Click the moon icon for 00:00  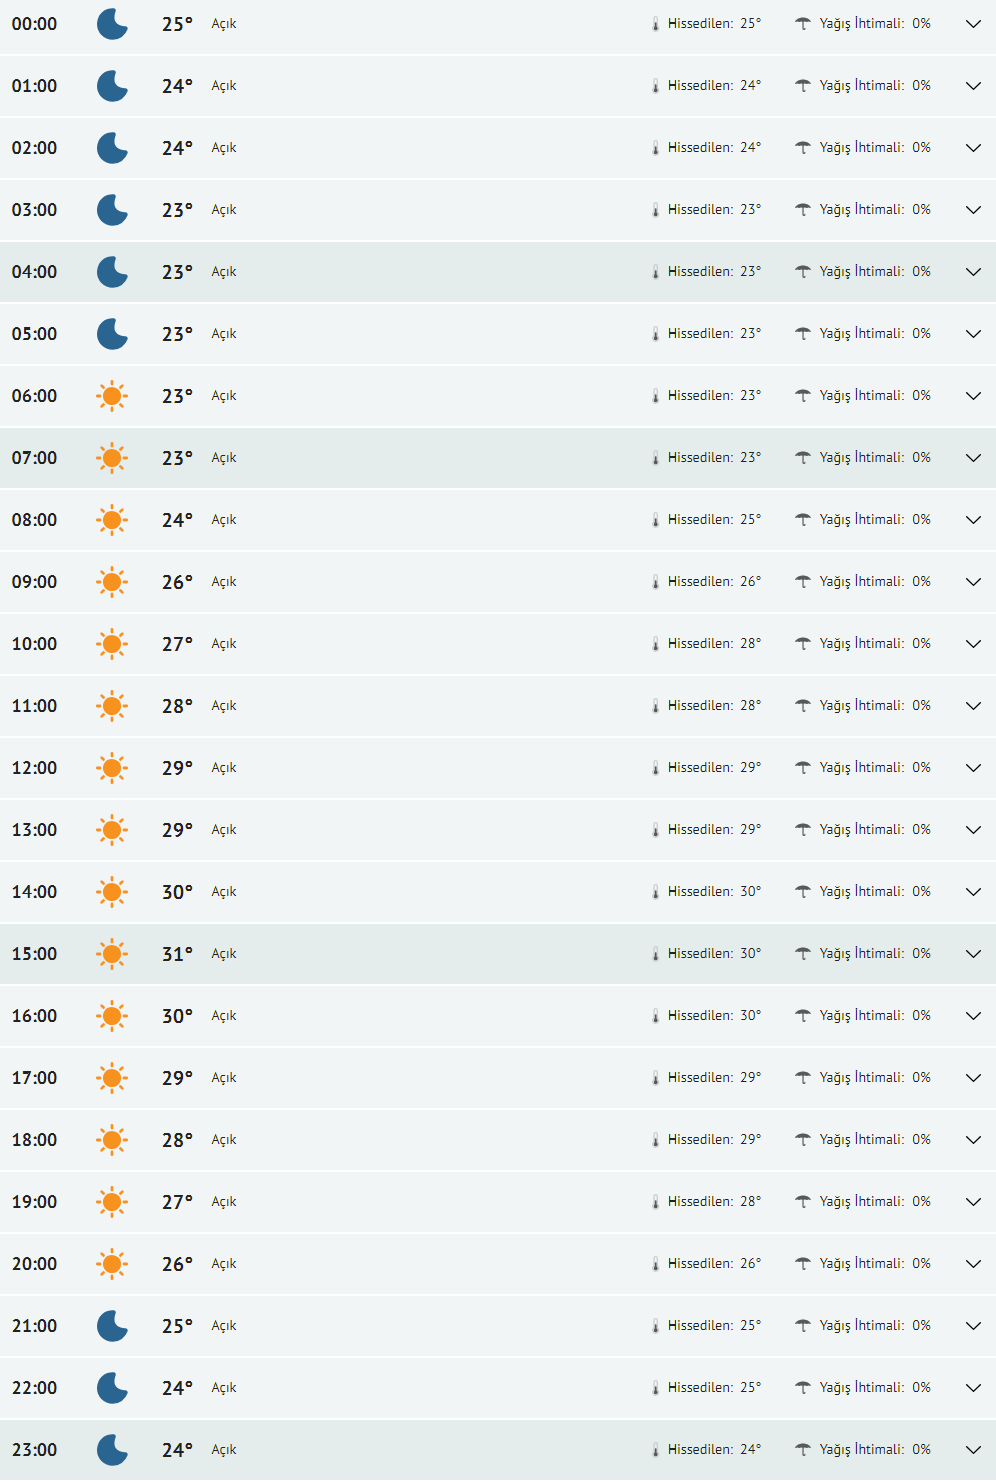click(x=112, y=24)
